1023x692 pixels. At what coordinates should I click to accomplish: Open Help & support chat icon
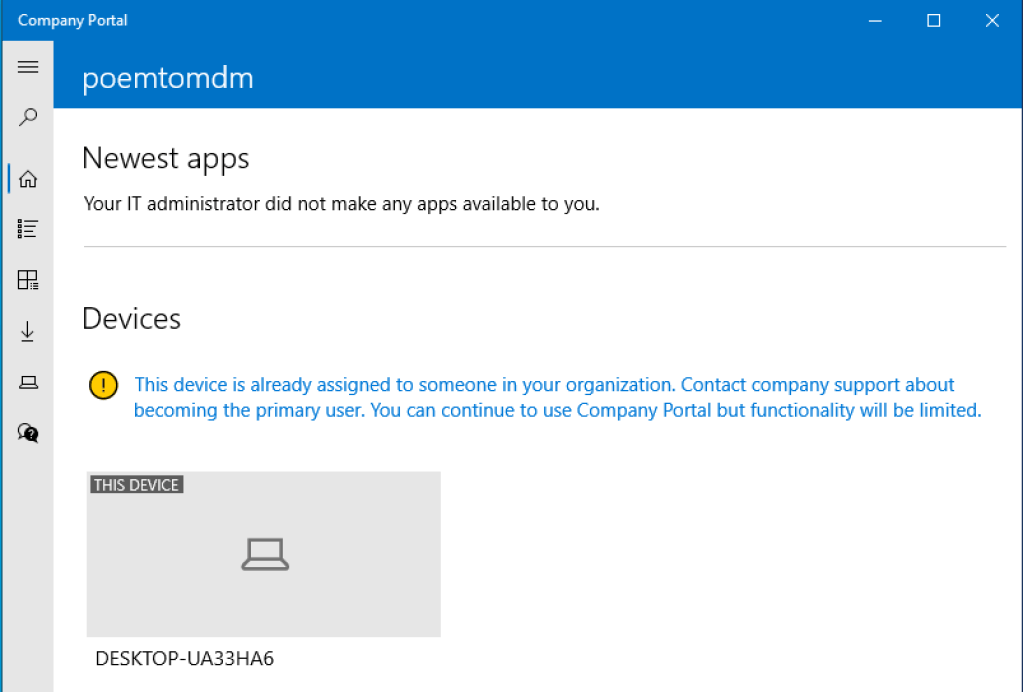click(28, 432)
